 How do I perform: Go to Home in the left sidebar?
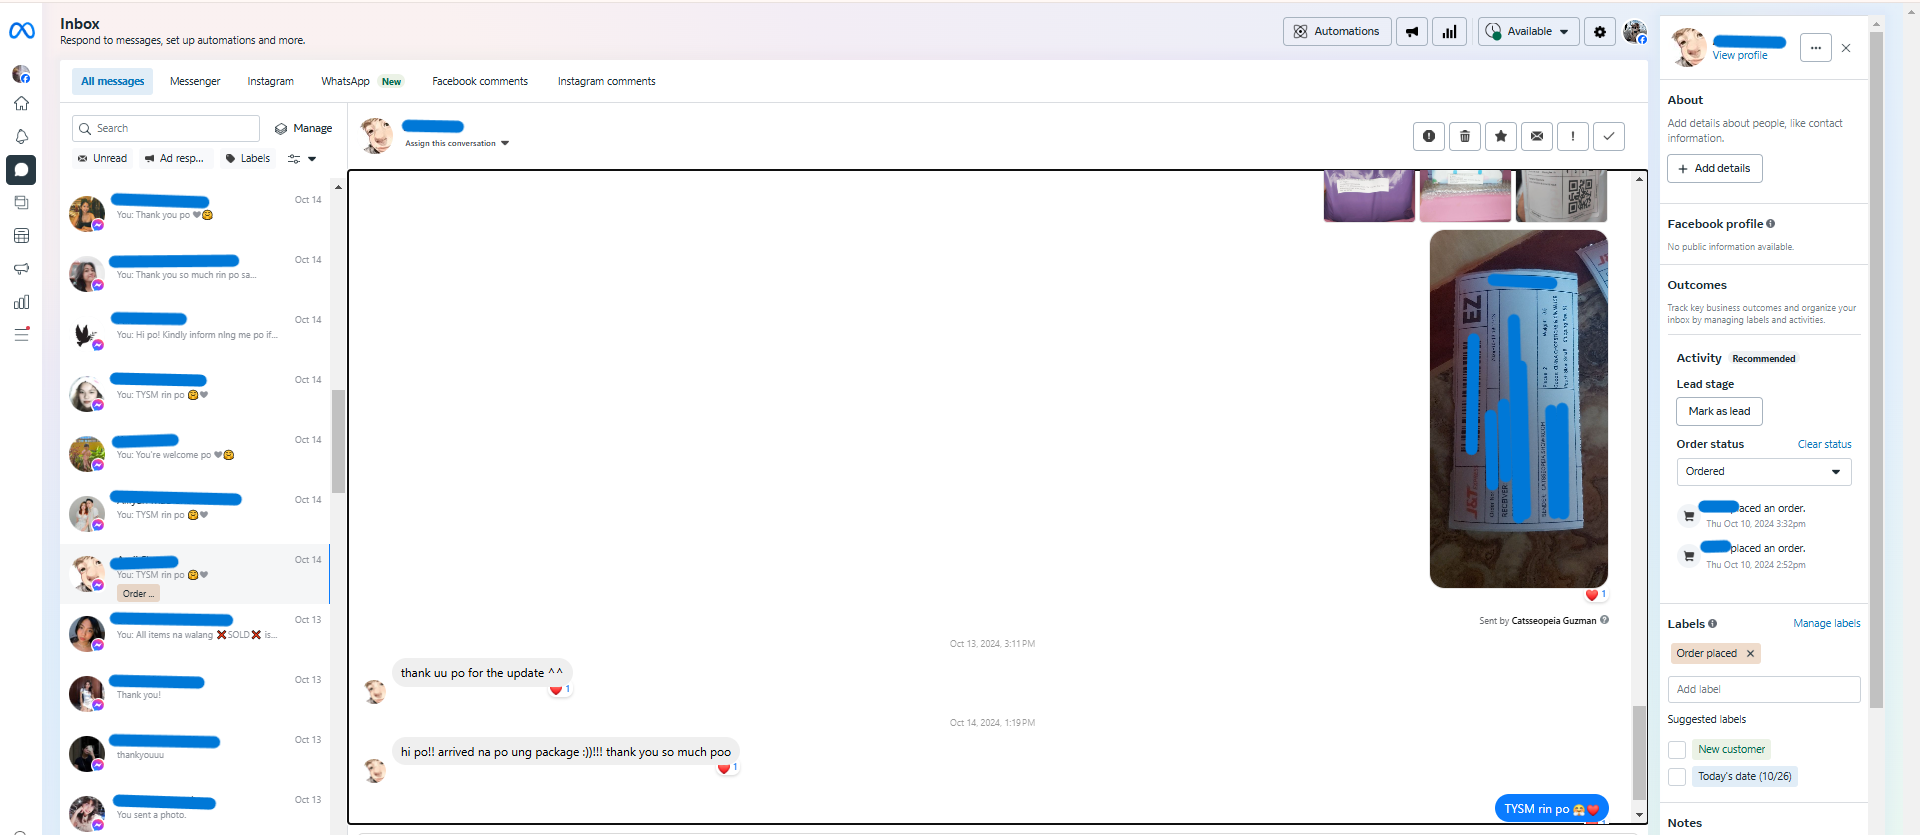(21, 103)
